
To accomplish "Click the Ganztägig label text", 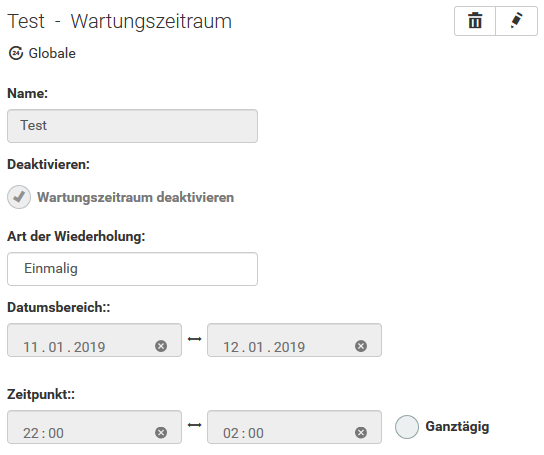I will click(457, 427).
